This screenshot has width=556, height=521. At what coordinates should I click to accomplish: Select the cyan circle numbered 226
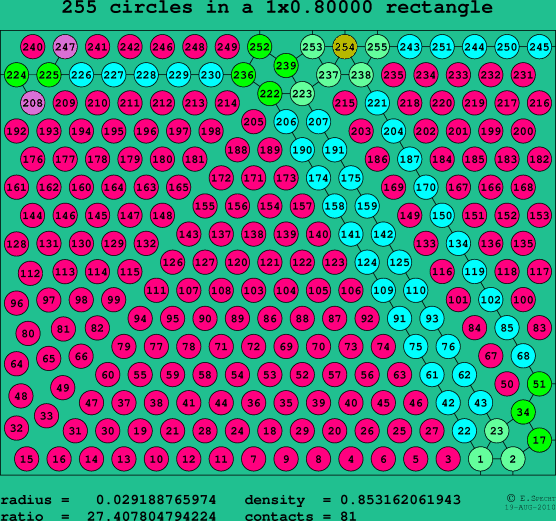point(81,75)
